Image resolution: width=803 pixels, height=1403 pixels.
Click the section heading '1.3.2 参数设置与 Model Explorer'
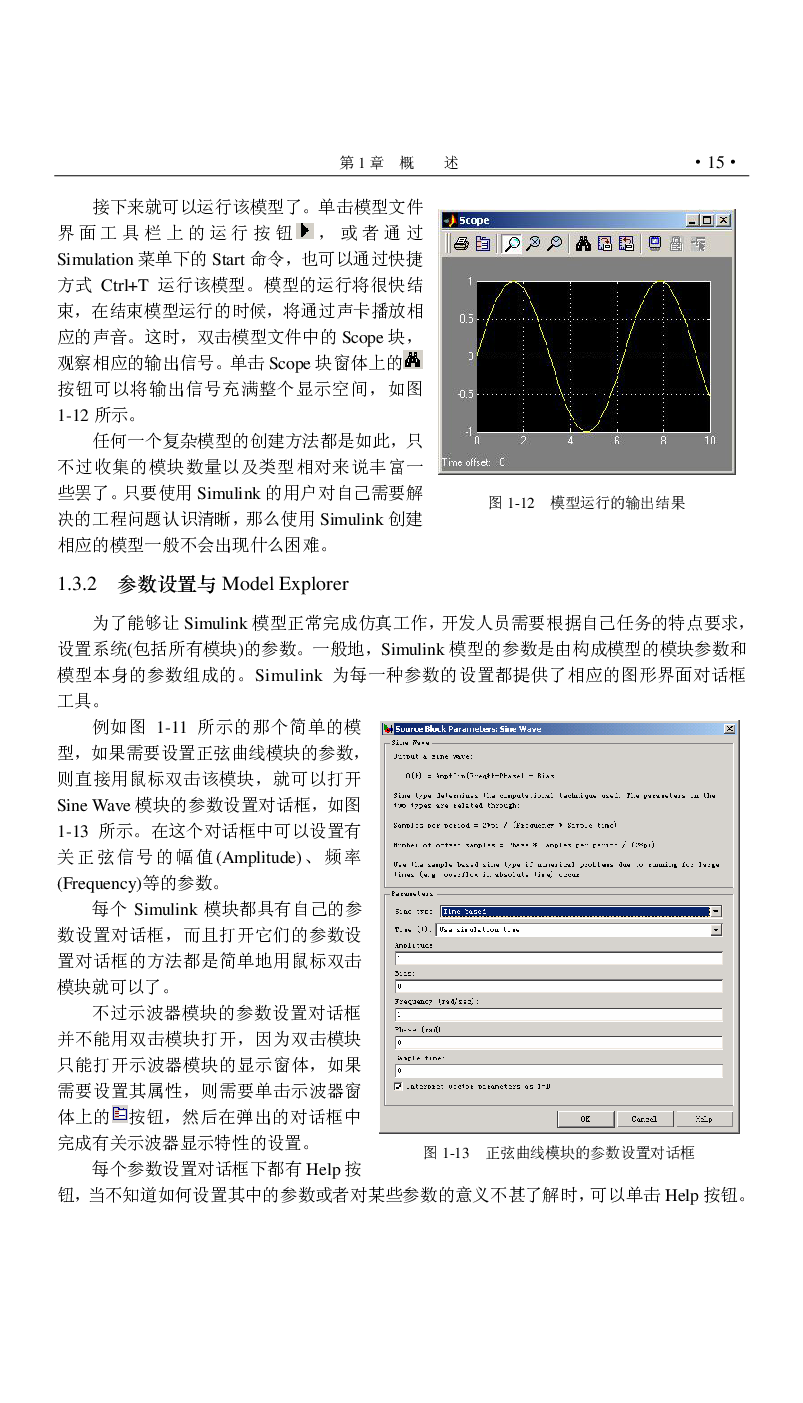click(204, 584)
